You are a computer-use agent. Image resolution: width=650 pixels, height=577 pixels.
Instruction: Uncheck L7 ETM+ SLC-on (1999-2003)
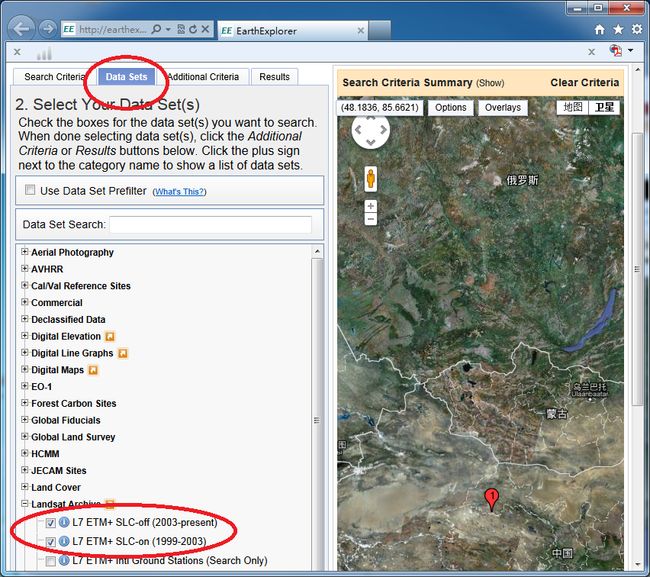50,542
